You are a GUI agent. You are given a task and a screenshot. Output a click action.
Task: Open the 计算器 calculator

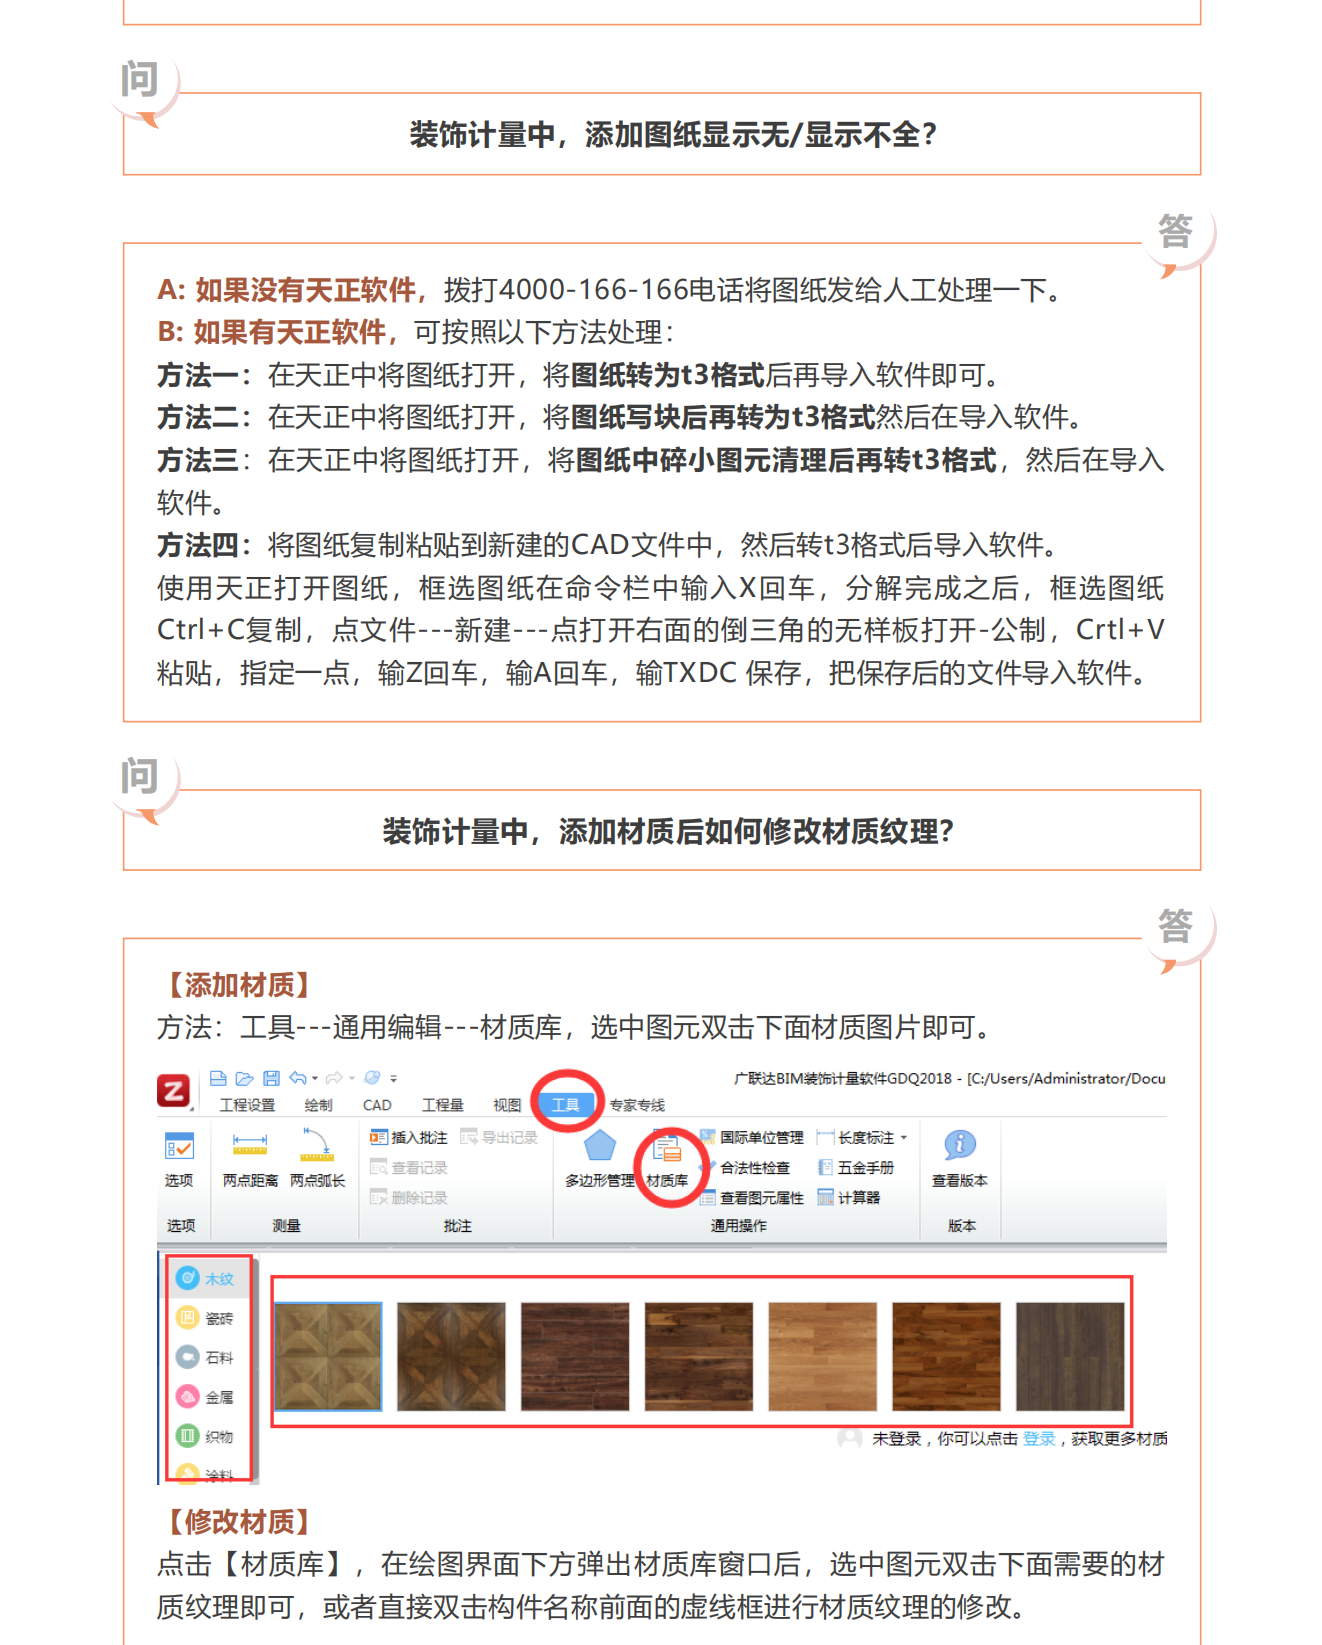point(849,1198)
